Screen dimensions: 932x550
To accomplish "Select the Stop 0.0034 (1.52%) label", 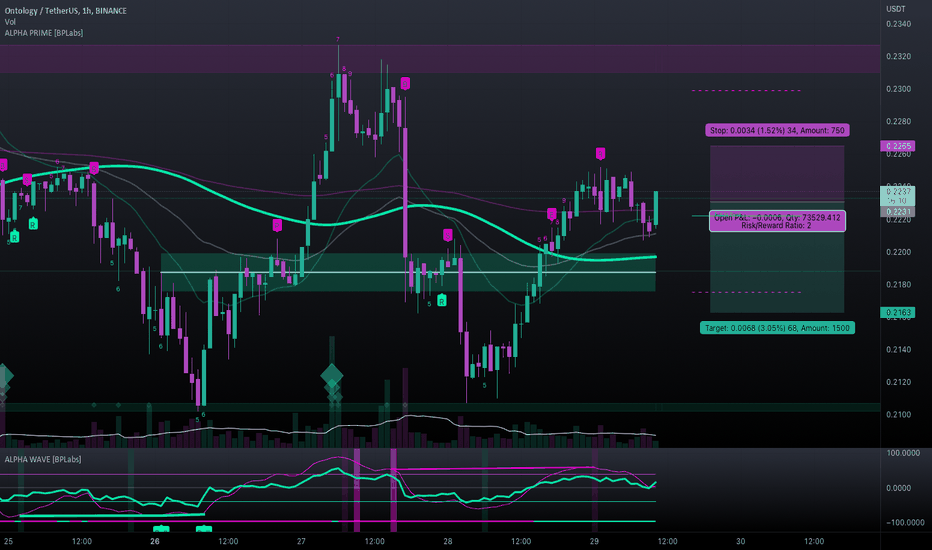I will (x=777, y=130).
